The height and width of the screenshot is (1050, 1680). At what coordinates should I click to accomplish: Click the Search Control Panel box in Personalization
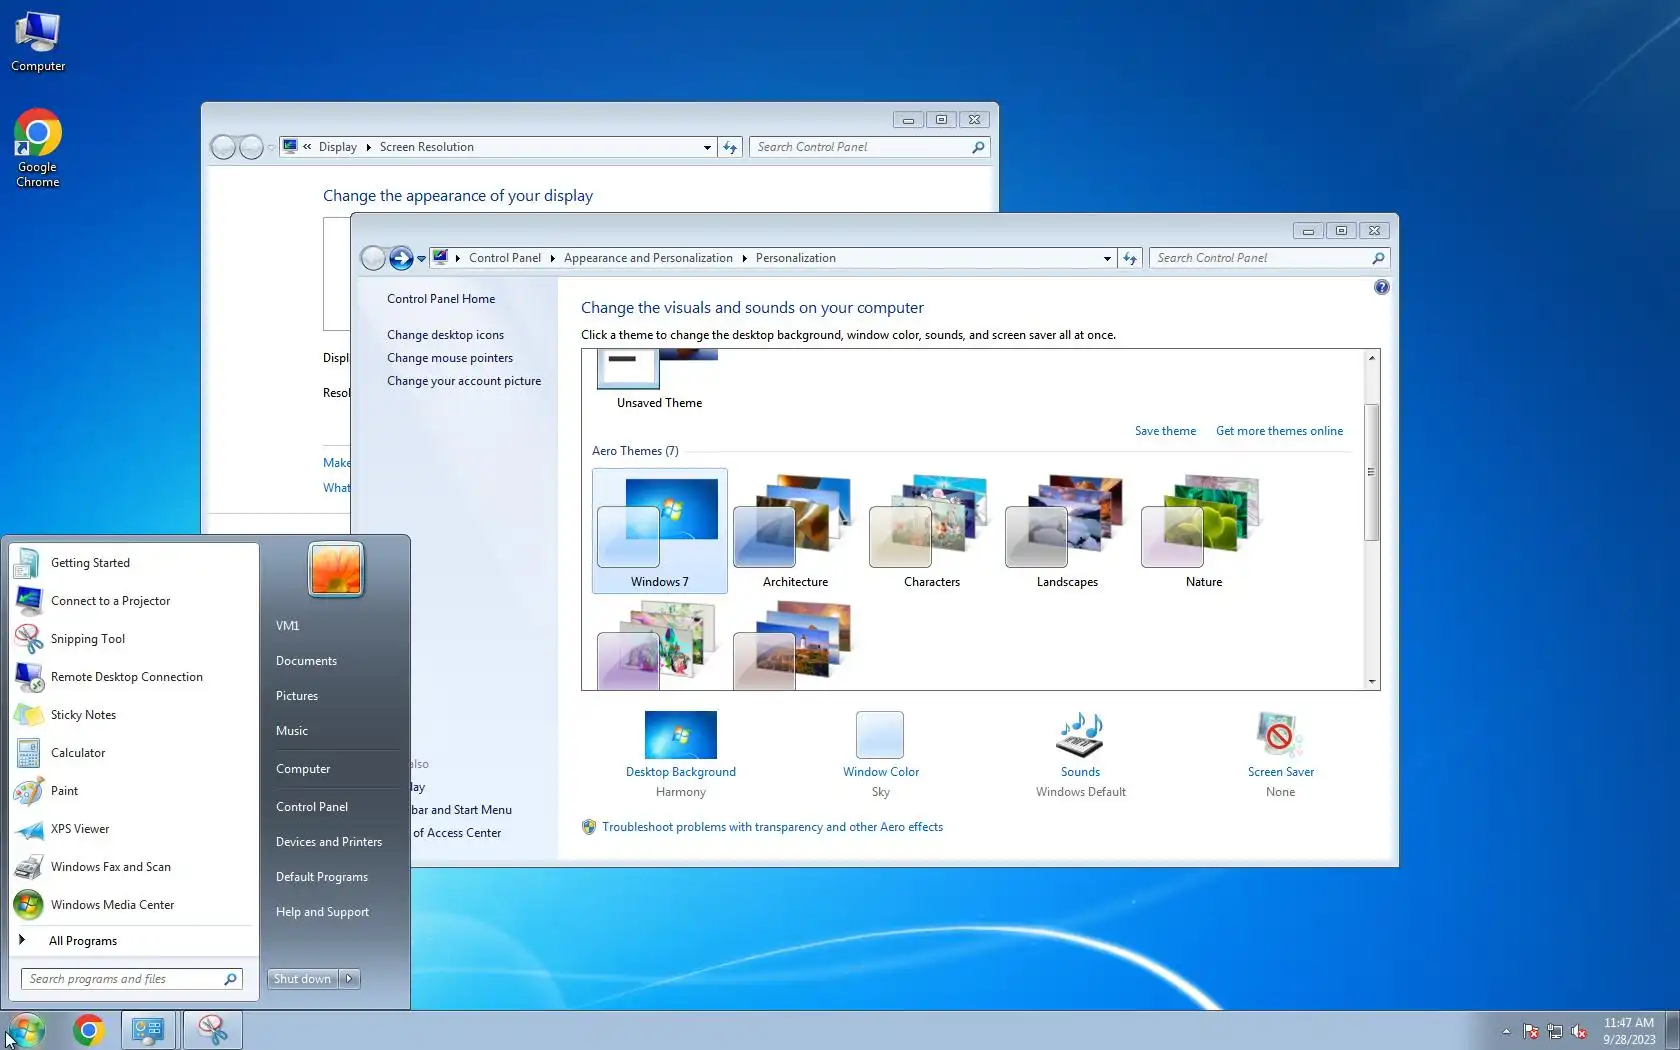[x=1269, y=258]
